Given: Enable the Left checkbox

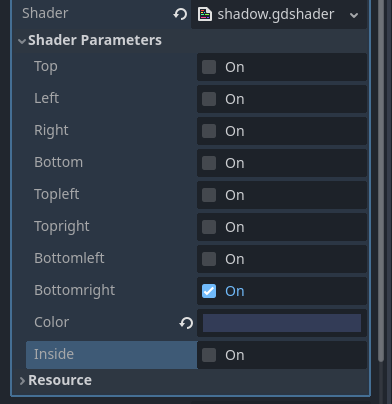Looking at the screenshot, I should 209,99.
